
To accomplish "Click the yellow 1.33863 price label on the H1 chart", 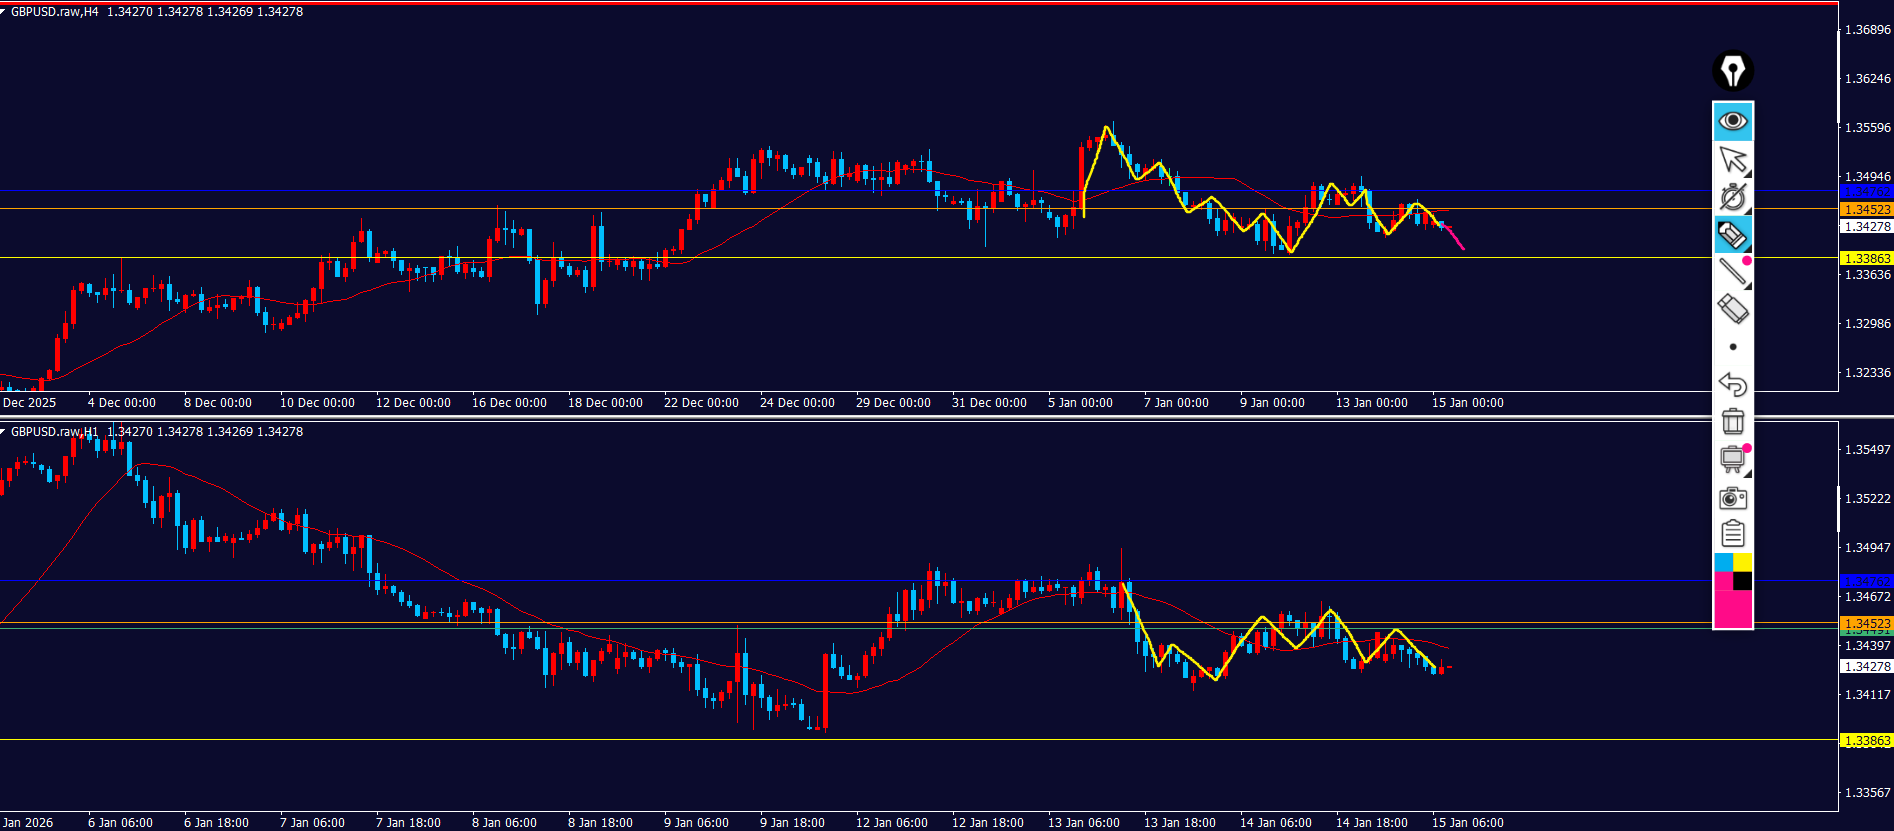I will click(x=1866, y=741).
